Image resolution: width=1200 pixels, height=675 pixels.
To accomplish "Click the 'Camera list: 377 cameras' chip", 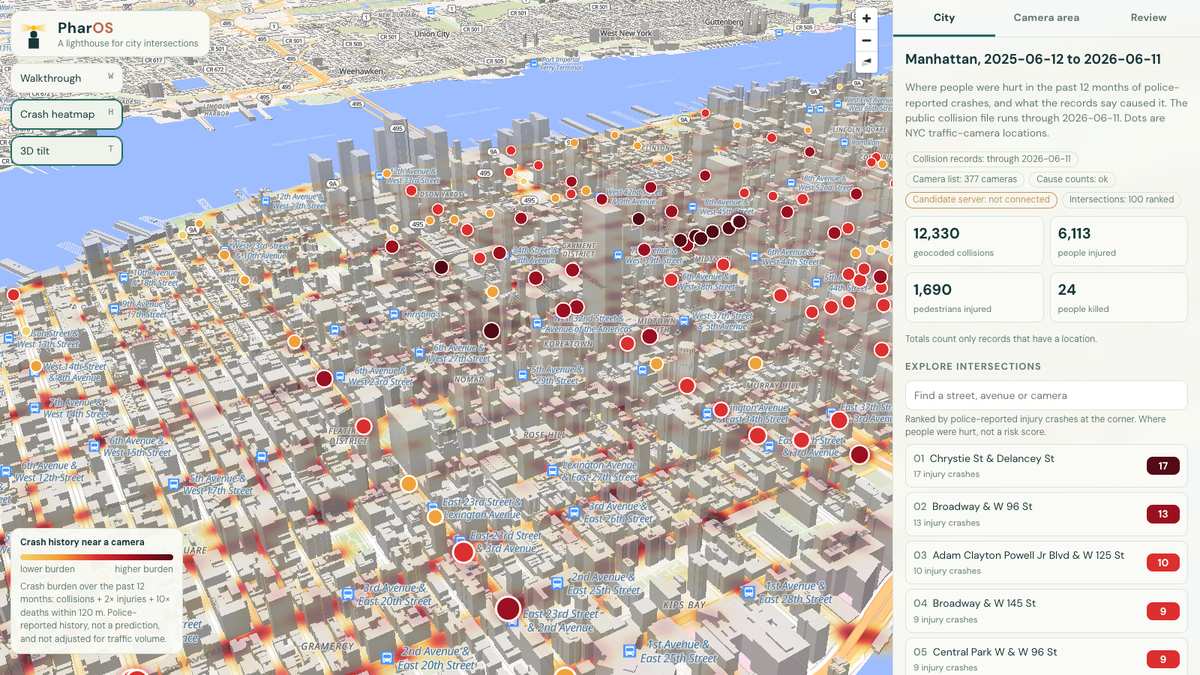I will pyautogui.click(x=964, y=179).
